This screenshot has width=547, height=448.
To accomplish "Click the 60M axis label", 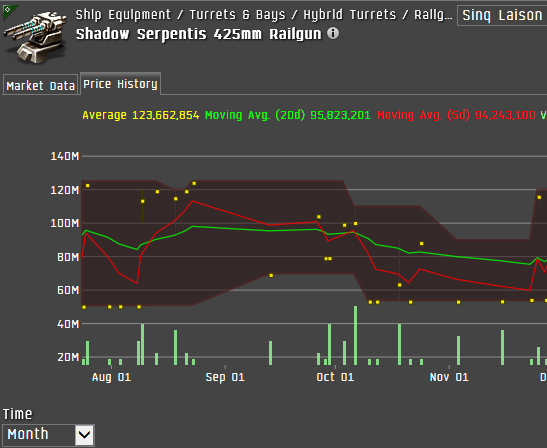I will pyautogui.click(x=68, y=290).
